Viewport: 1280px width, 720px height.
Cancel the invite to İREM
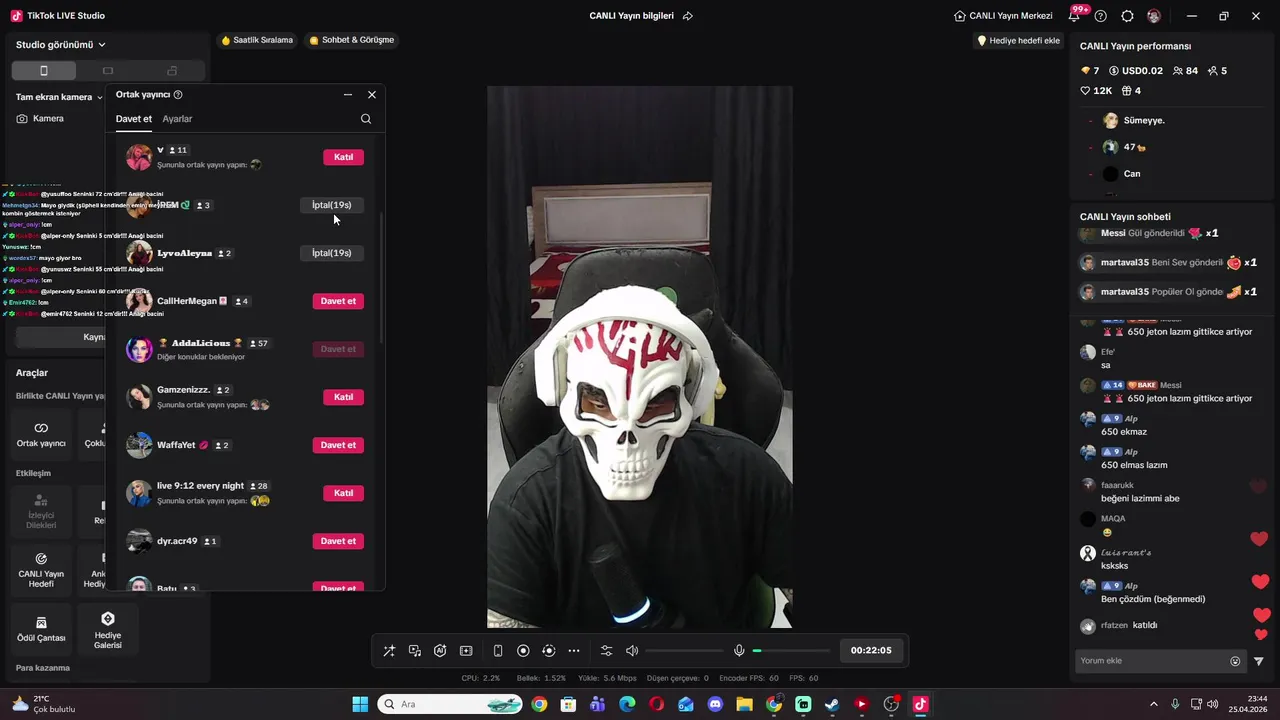pyautogui.click(x=331, y=205)
